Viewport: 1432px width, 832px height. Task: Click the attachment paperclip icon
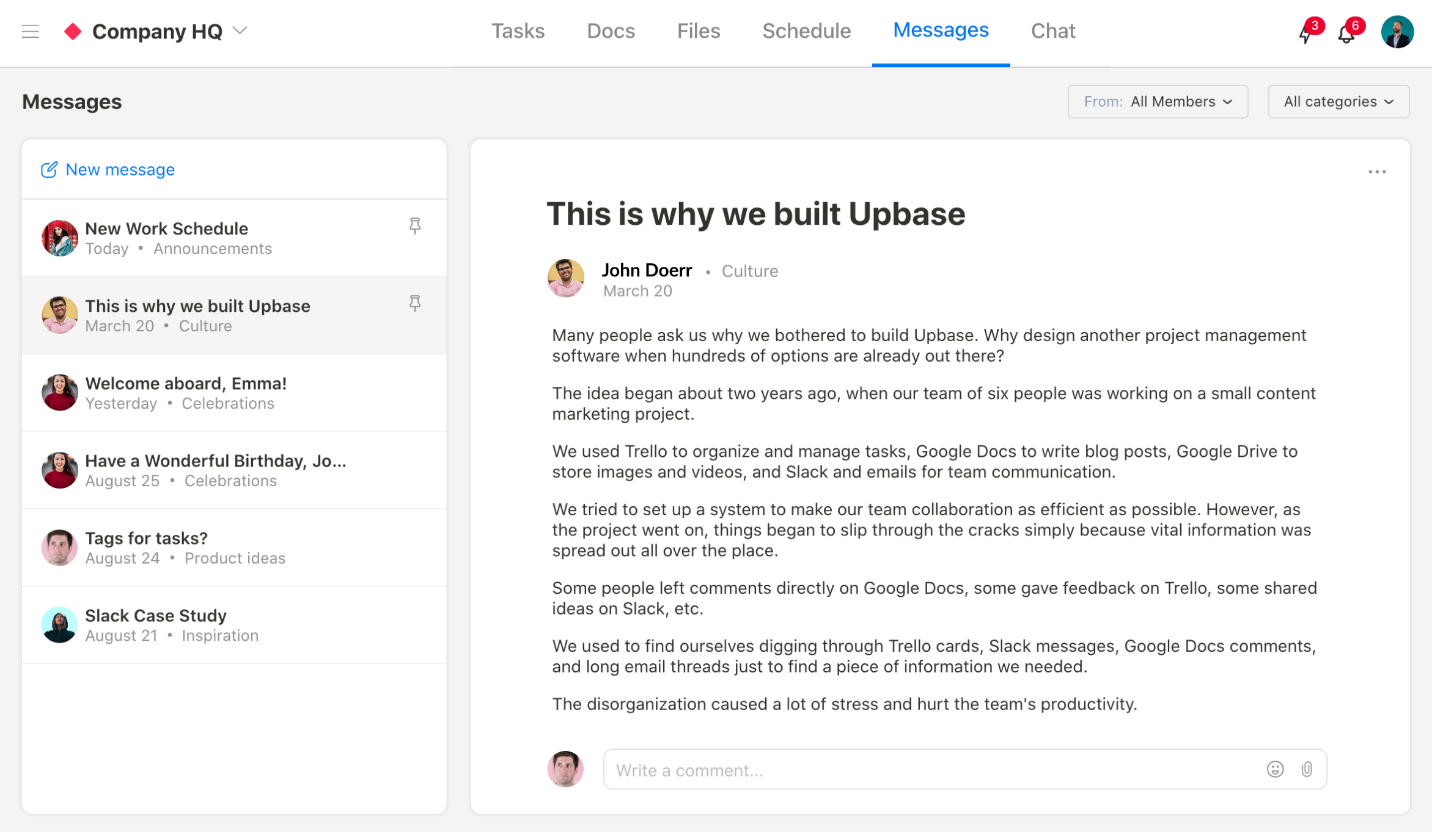pyautogui.click(x=1306, y=769)
